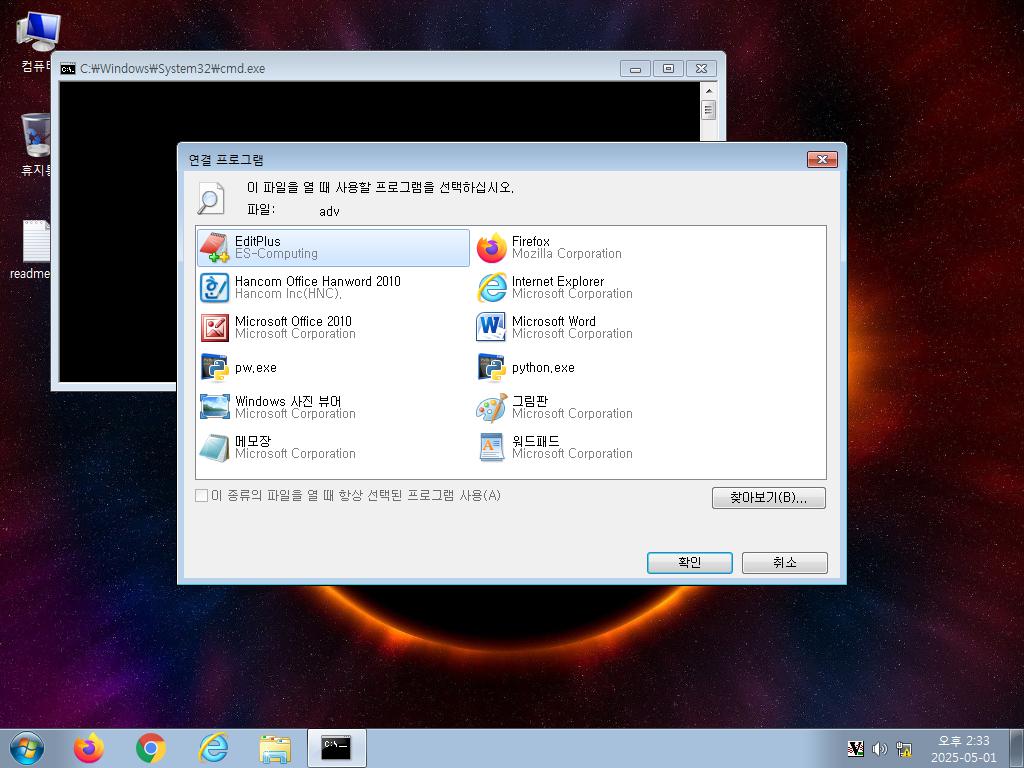Select the python.exe icon

492,368
